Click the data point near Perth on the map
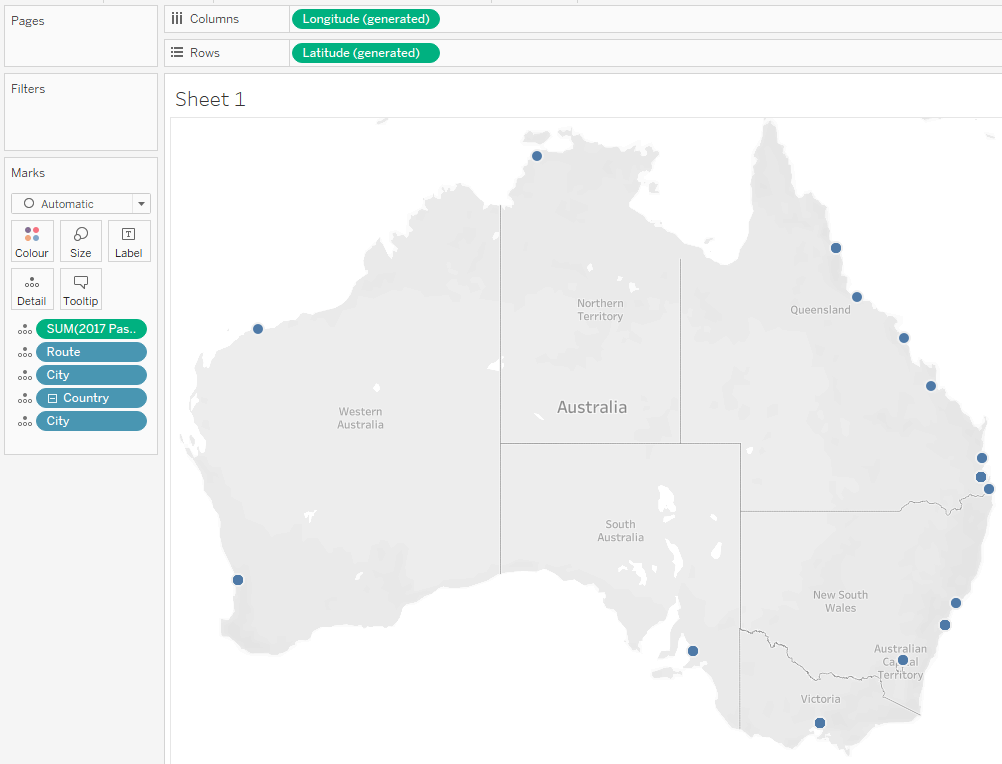Image resolution: width=1002 pixels, height=764 pixels. coord(237,579)
